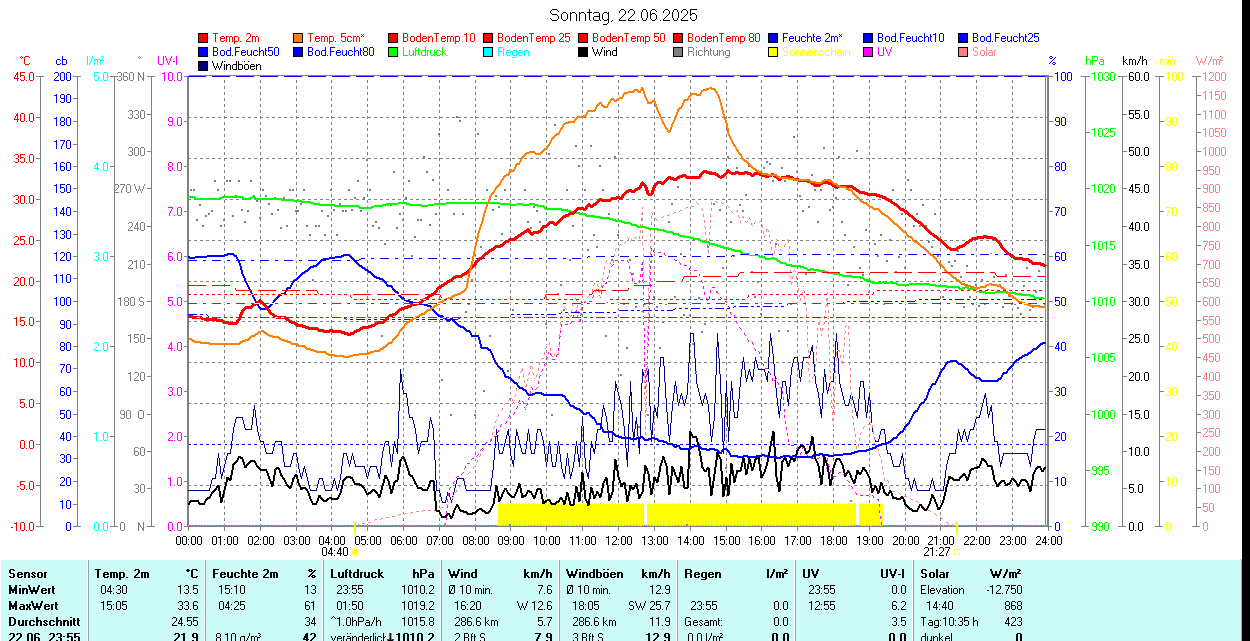Click the Luftdruck column header in table
The image size is (1250, 641).
tap(357, 574)
